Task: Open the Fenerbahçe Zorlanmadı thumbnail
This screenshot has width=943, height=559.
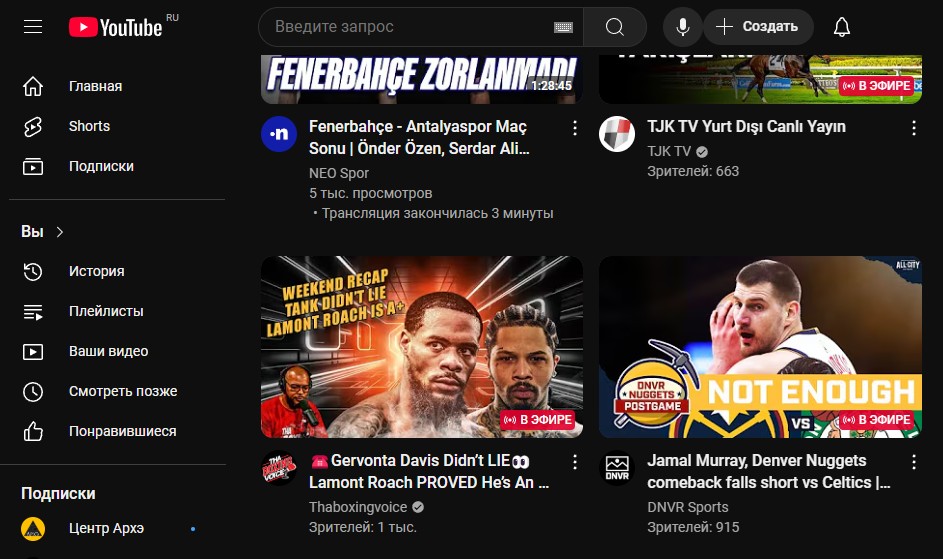Action: tap(422, 79)
